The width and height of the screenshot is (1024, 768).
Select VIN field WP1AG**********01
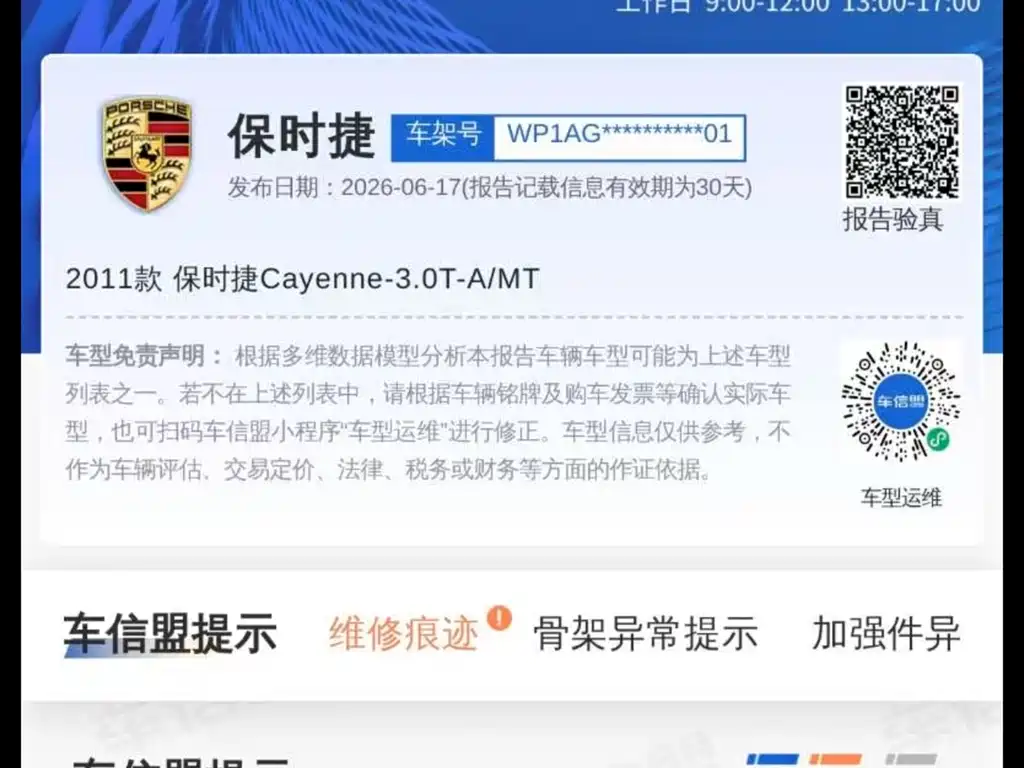(619, 137)
